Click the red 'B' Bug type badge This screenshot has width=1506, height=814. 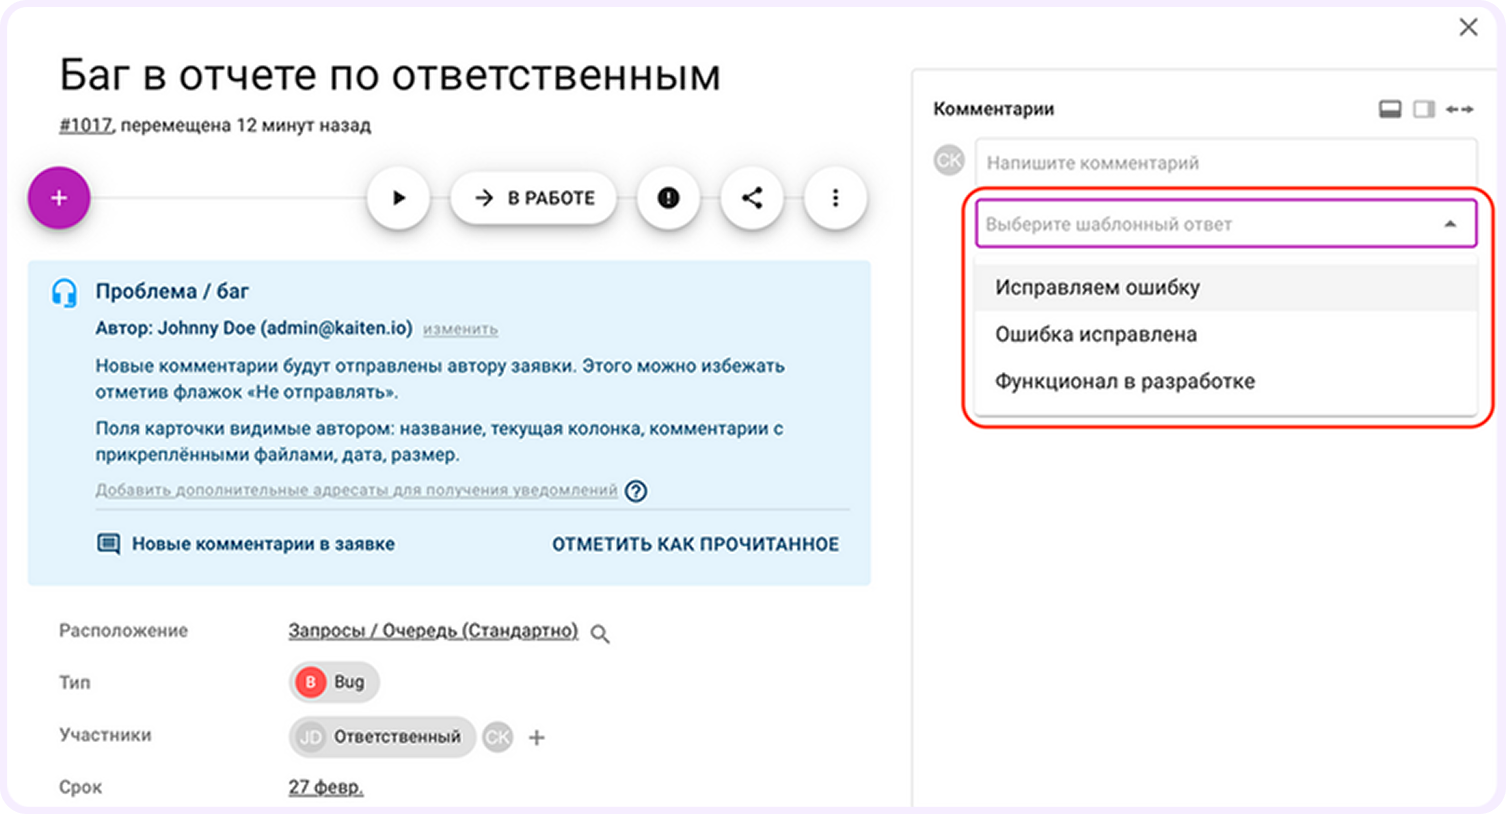point(310,682)
